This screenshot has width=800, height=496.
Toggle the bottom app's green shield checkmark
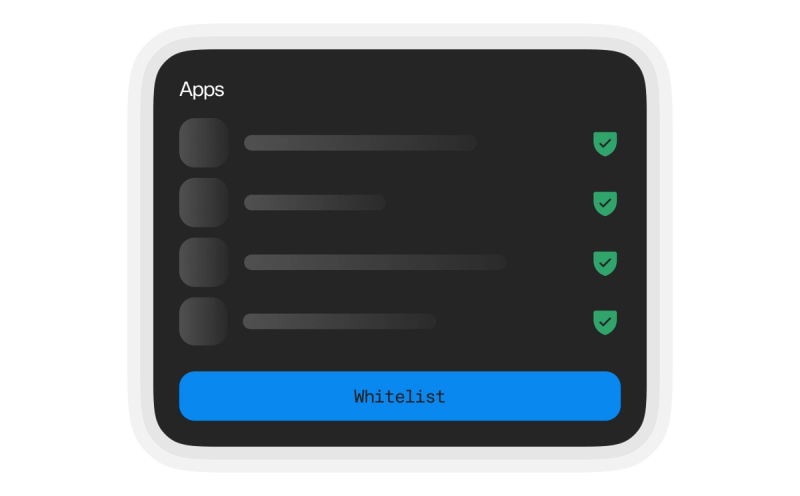pos(605,322)
